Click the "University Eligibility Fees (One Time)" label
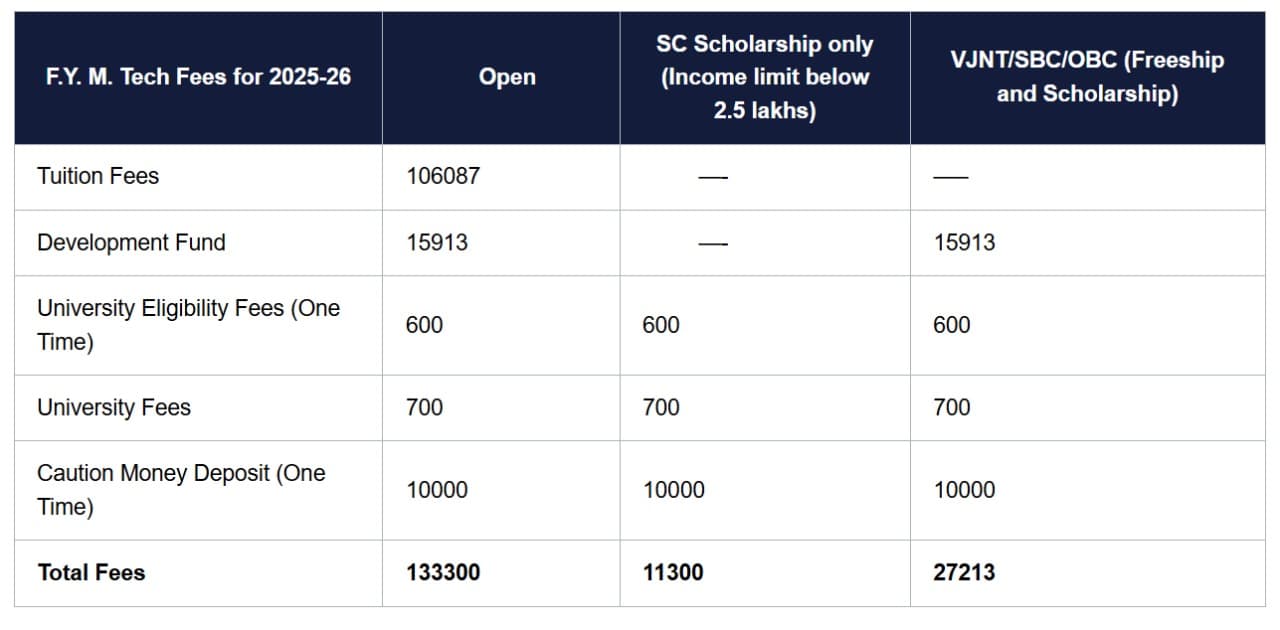 click(x=188, y=325)
